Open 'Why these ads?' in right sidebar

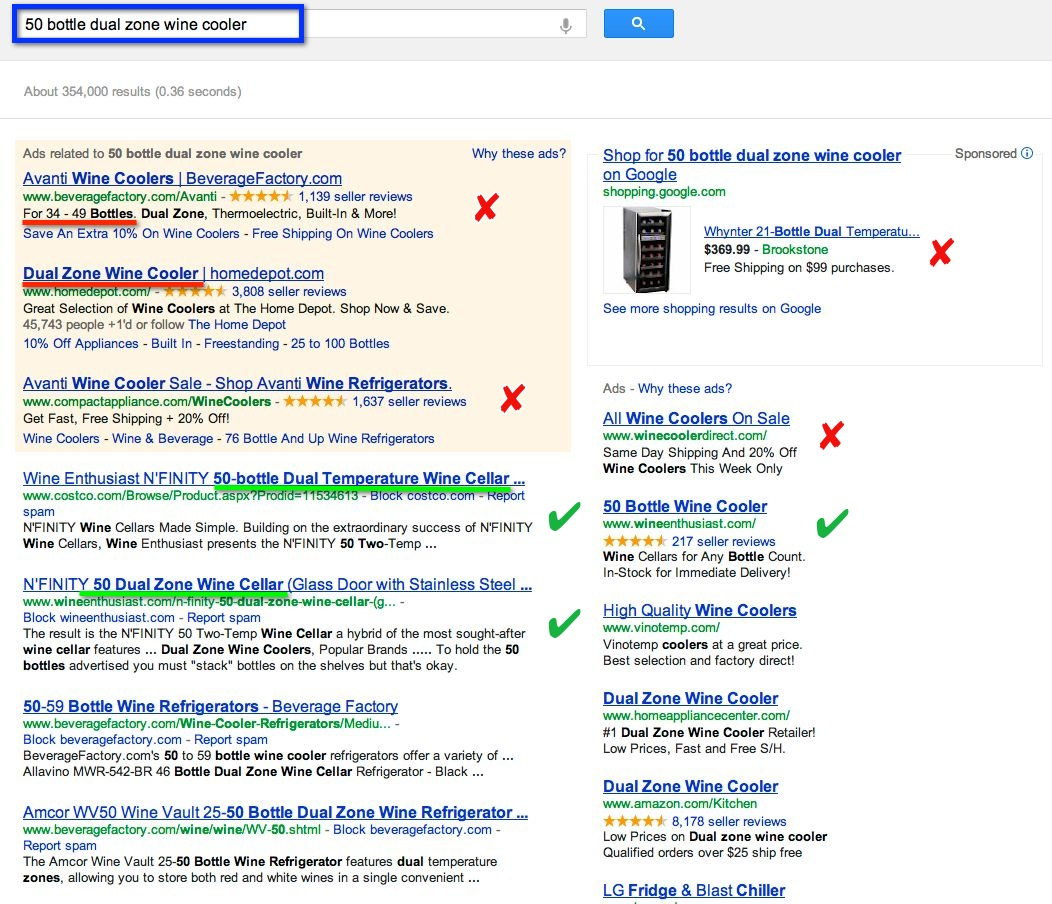click(685, 389)
